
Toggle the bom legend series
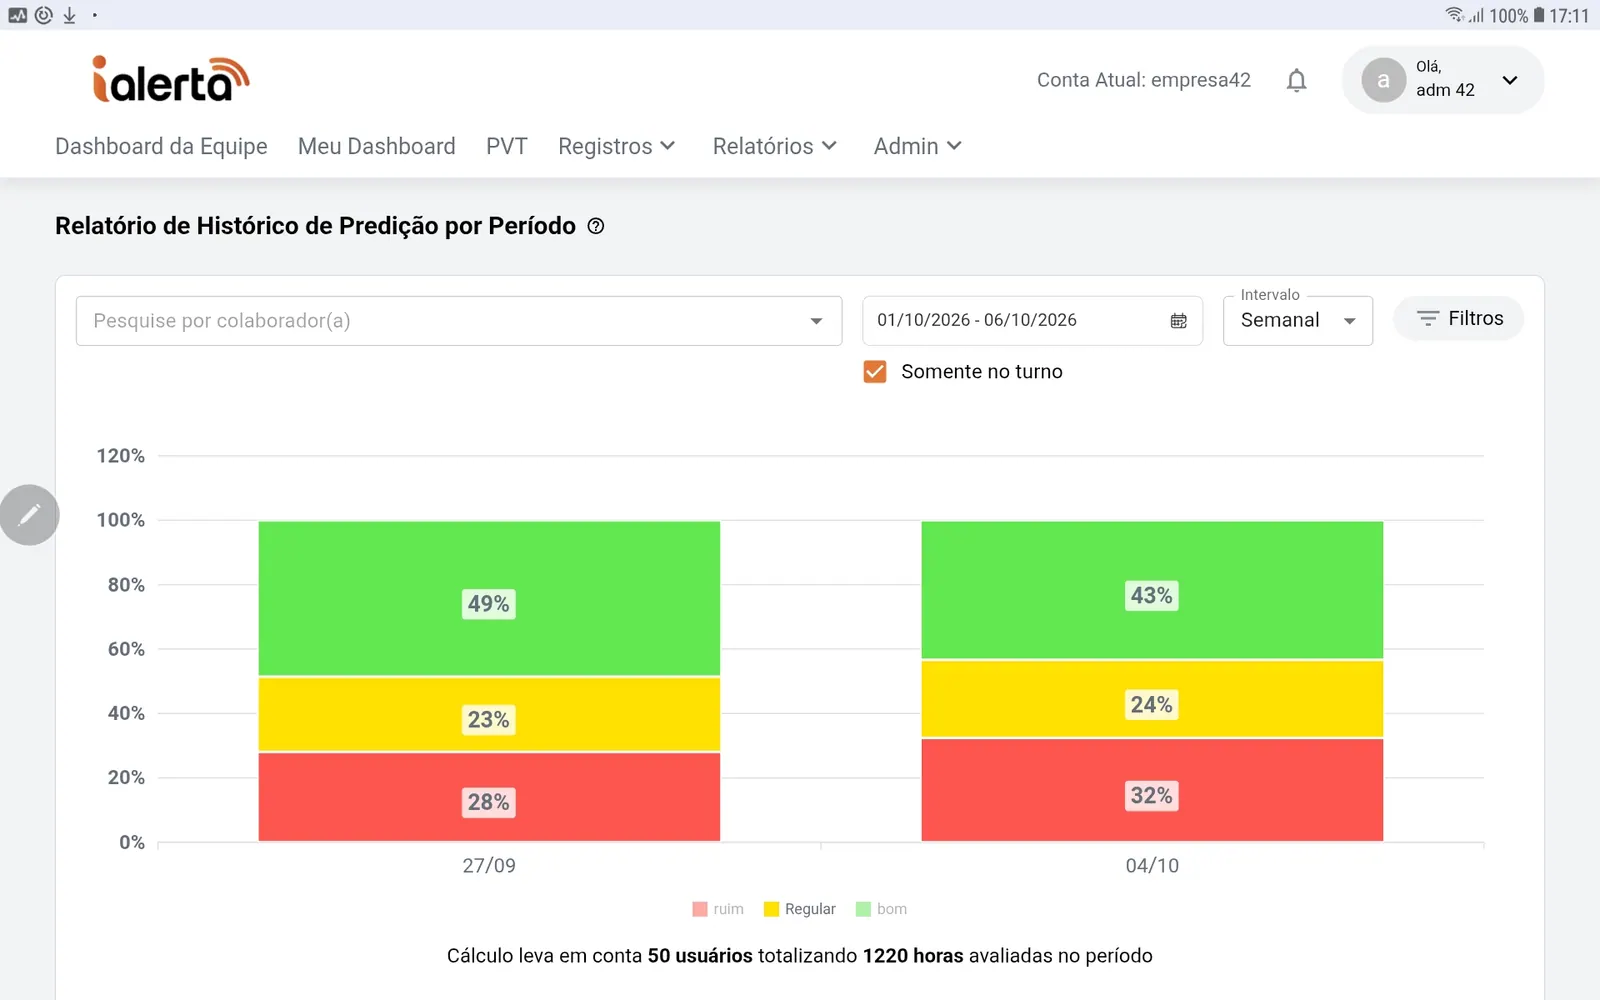tap(881, 909)
